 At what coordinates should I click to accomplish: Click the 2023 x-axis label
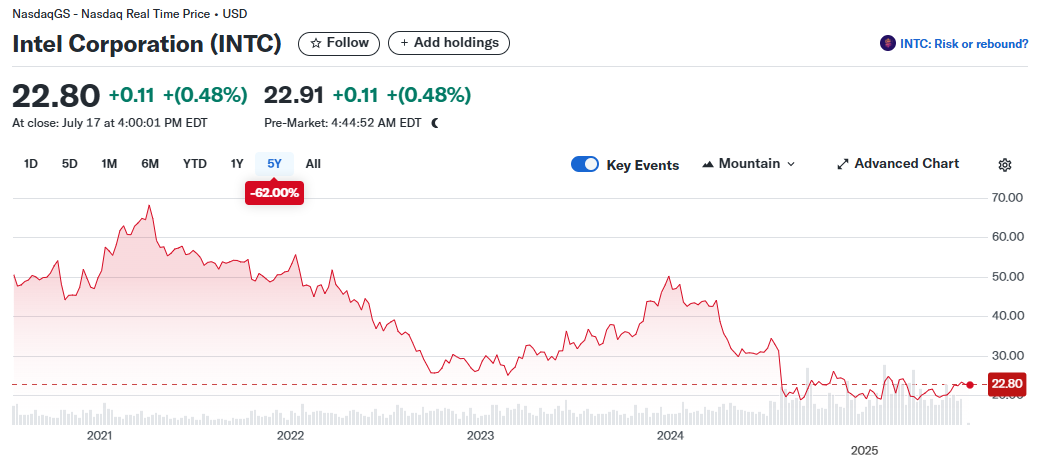pos(480,437)
